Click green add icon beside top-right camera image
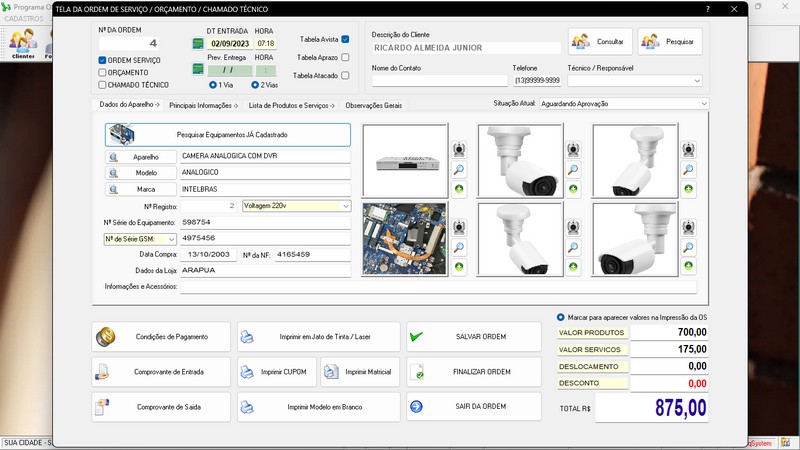 [689, 189]
